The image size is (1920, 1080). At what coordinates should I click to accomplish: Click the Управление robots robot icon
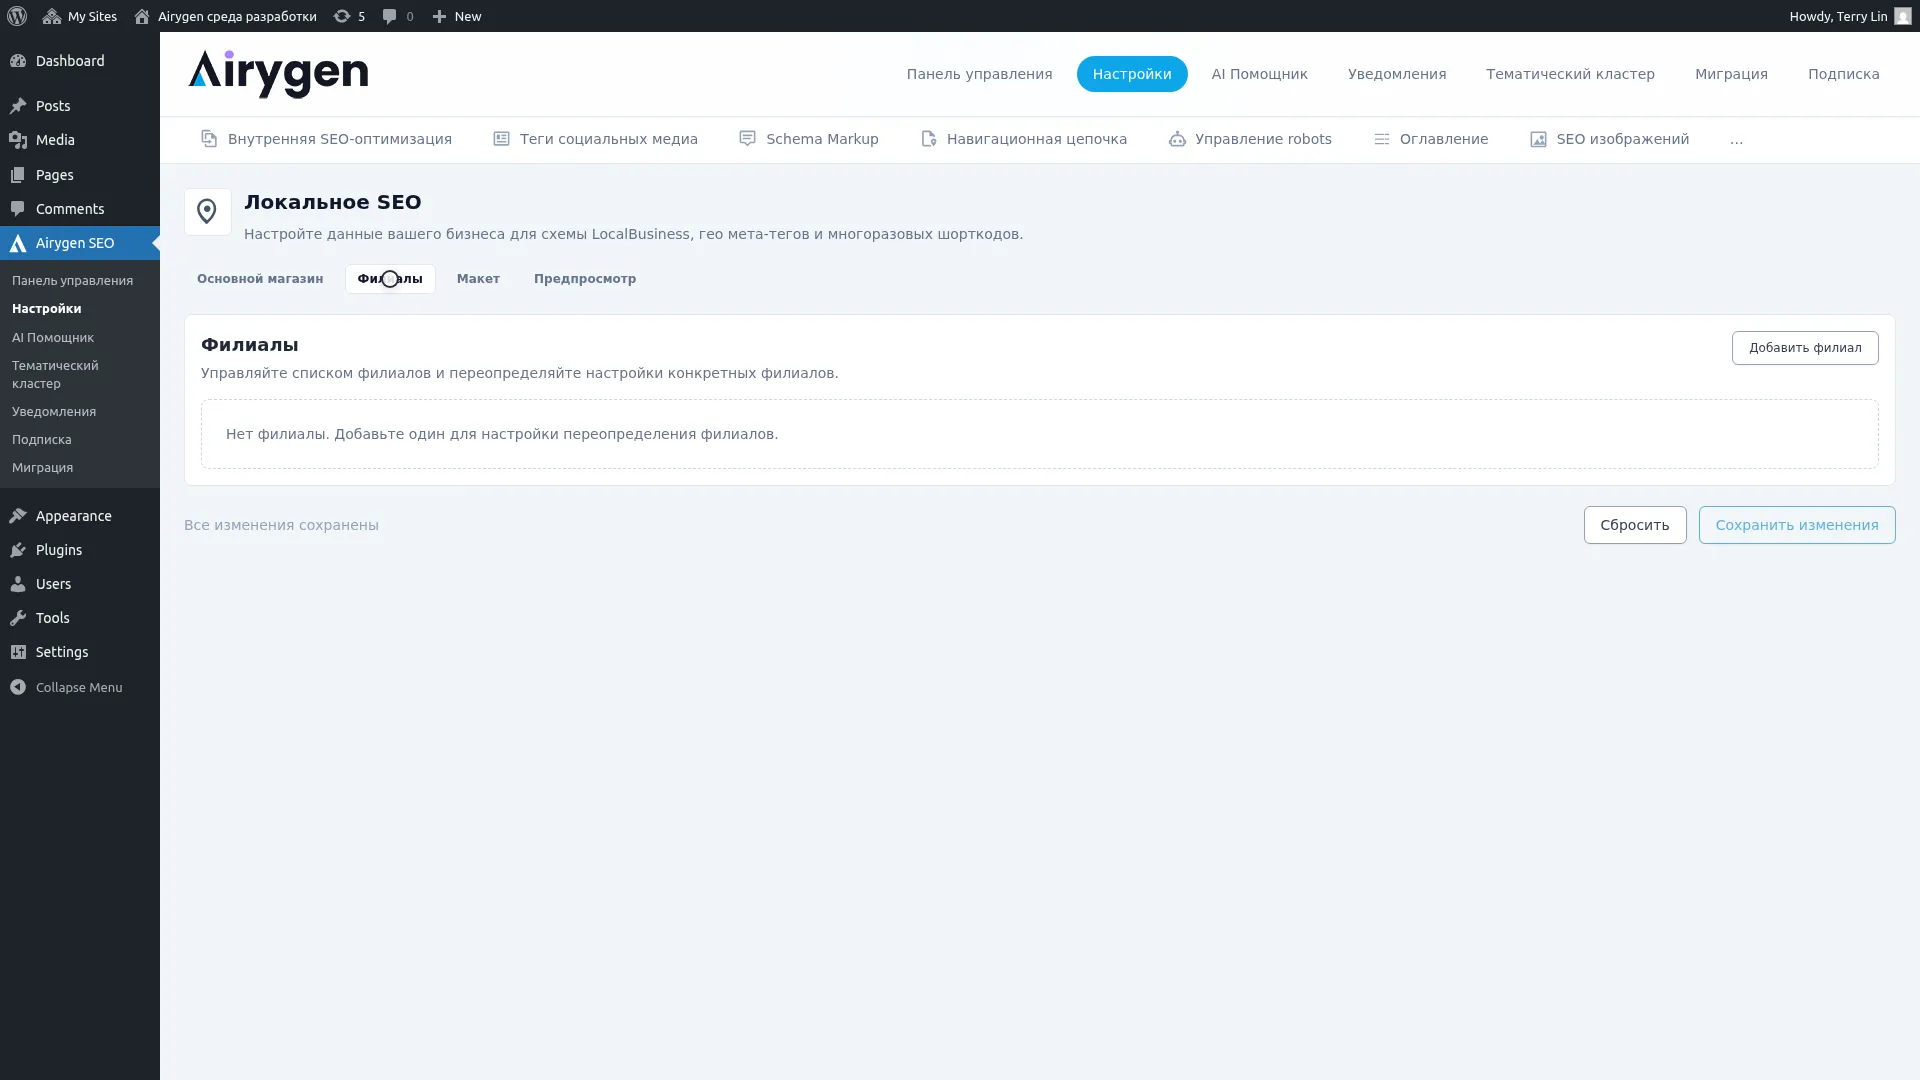click(1177, 139)
